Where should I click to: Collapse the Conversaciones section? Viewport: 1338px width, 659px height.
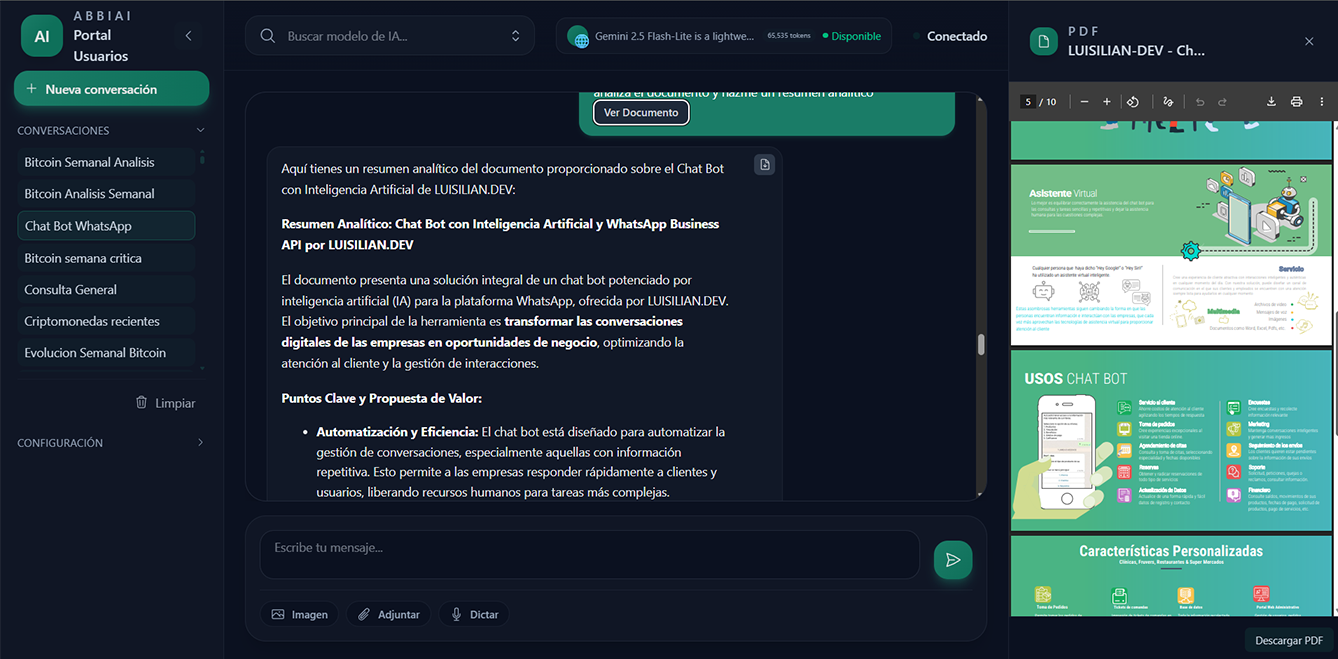click(200, 131)
